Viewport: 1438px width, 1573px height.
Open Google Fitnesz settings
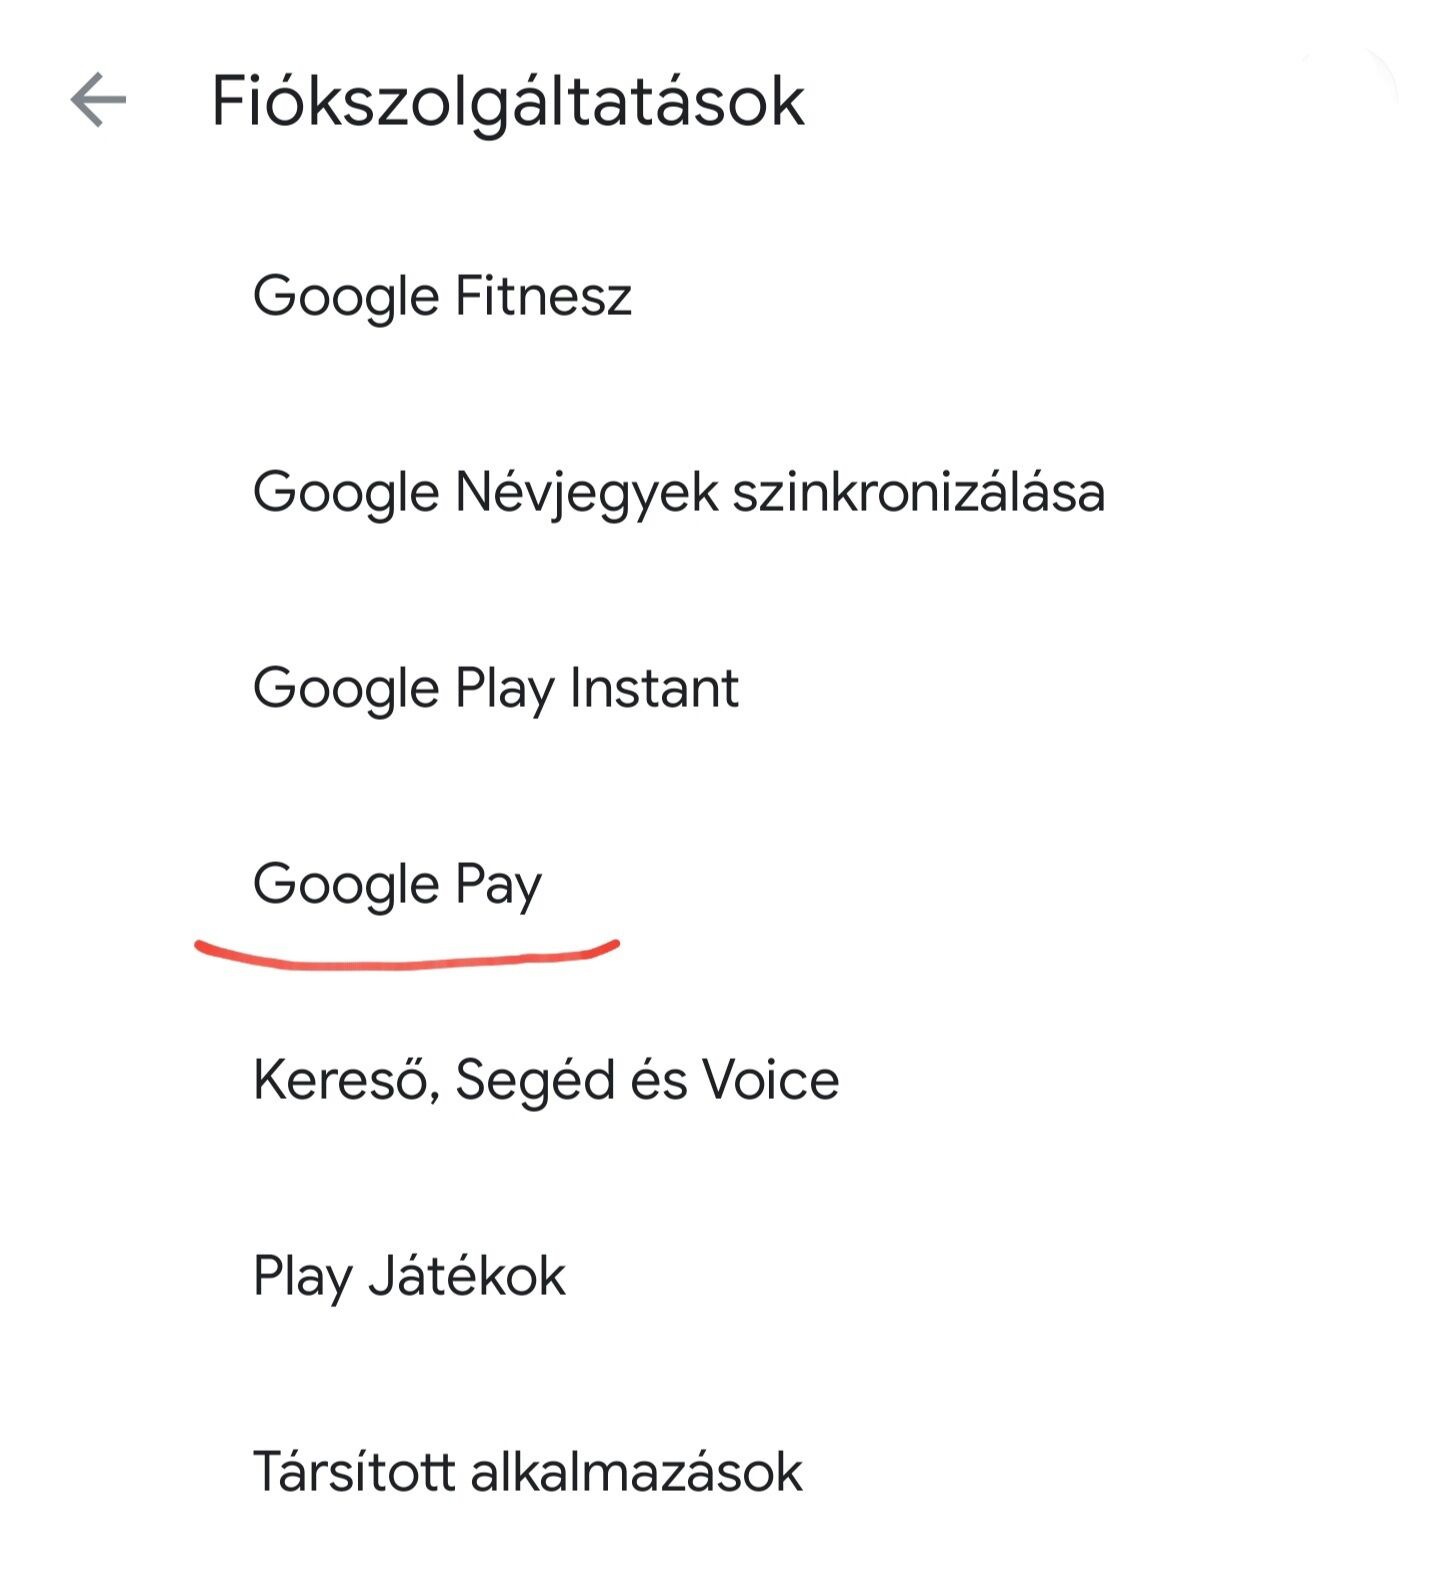719,296
